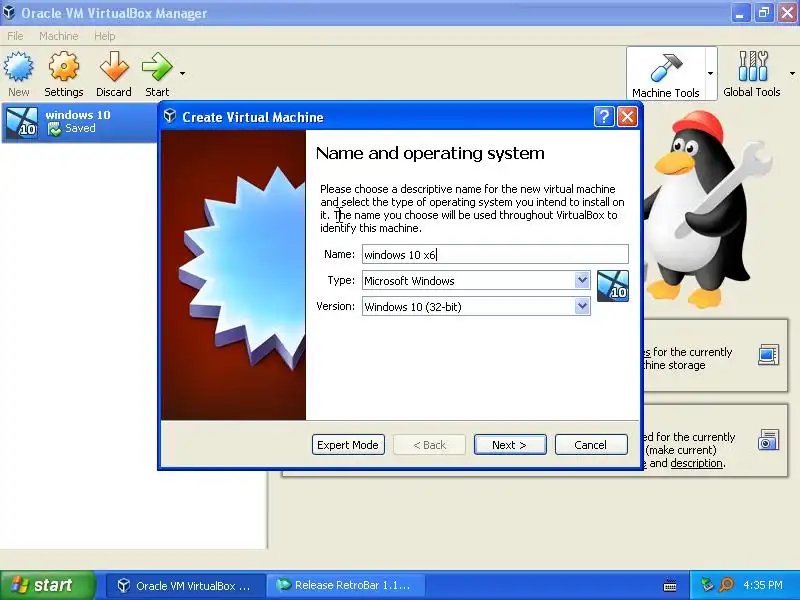The width and height of the screenshot is (800, 600).
Task: Open Settings from the VirtualBox toolbar
Action: pyautogui.click(x=64, y=74)
